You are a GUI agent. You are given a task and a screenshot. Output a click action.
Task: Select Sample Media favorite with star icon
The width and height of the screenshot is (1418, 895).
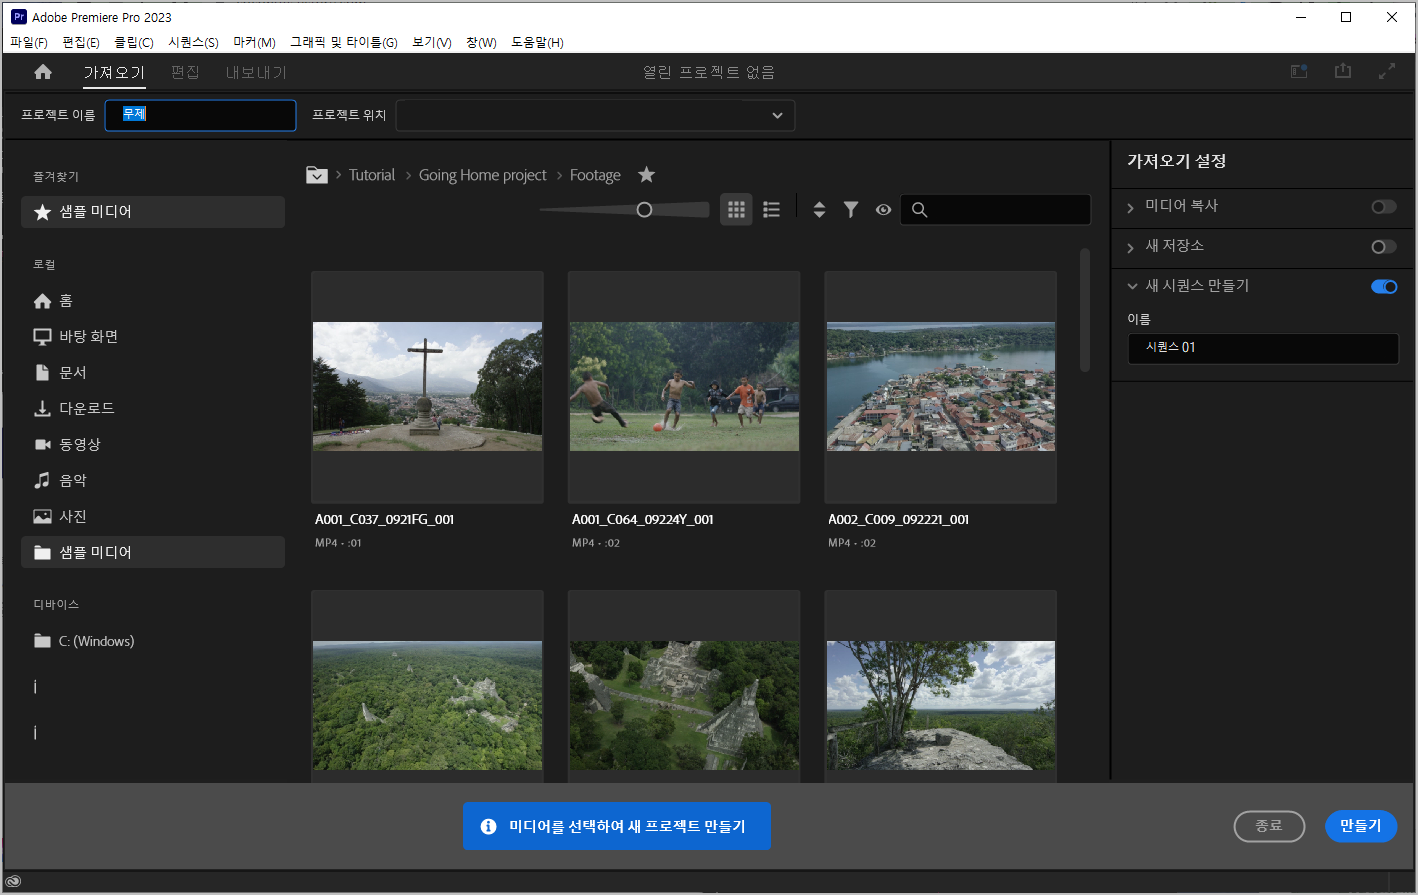(x=153, y=212)
